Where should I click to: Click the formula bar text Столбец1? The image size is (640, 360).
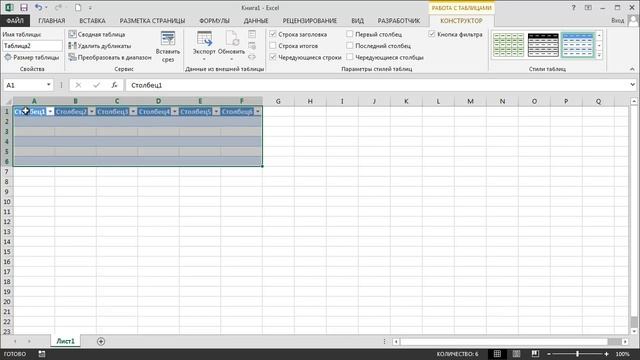pyautogui.click(x=147, y=85)
